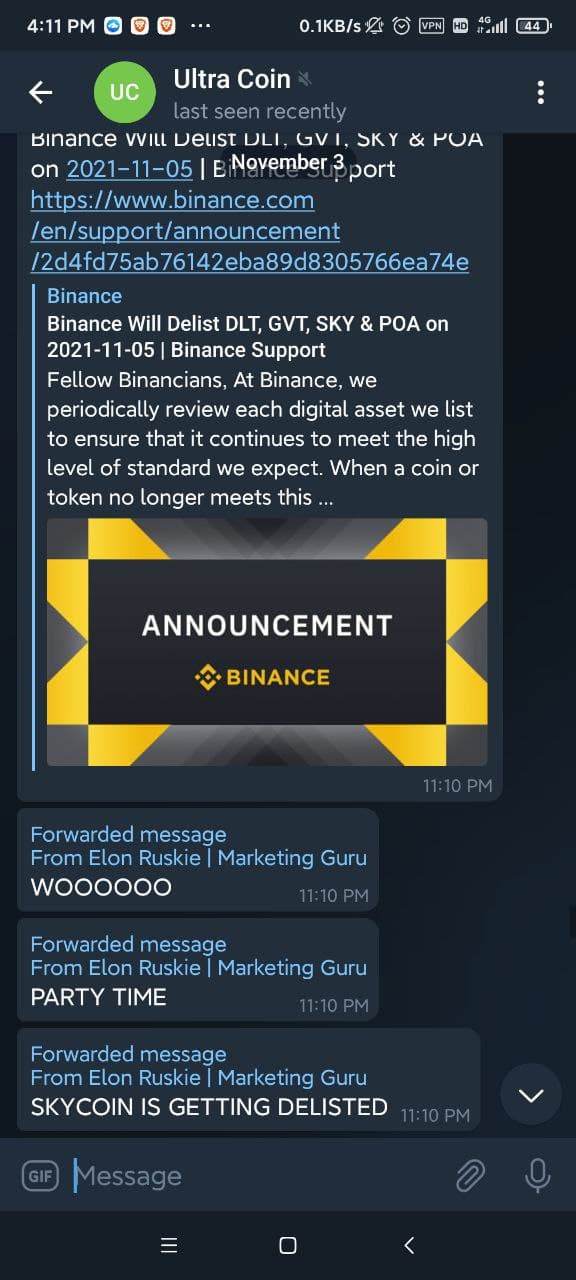Tap sender name above WOOOOOO message
The image size is (576, 1280).
[198, 858]
